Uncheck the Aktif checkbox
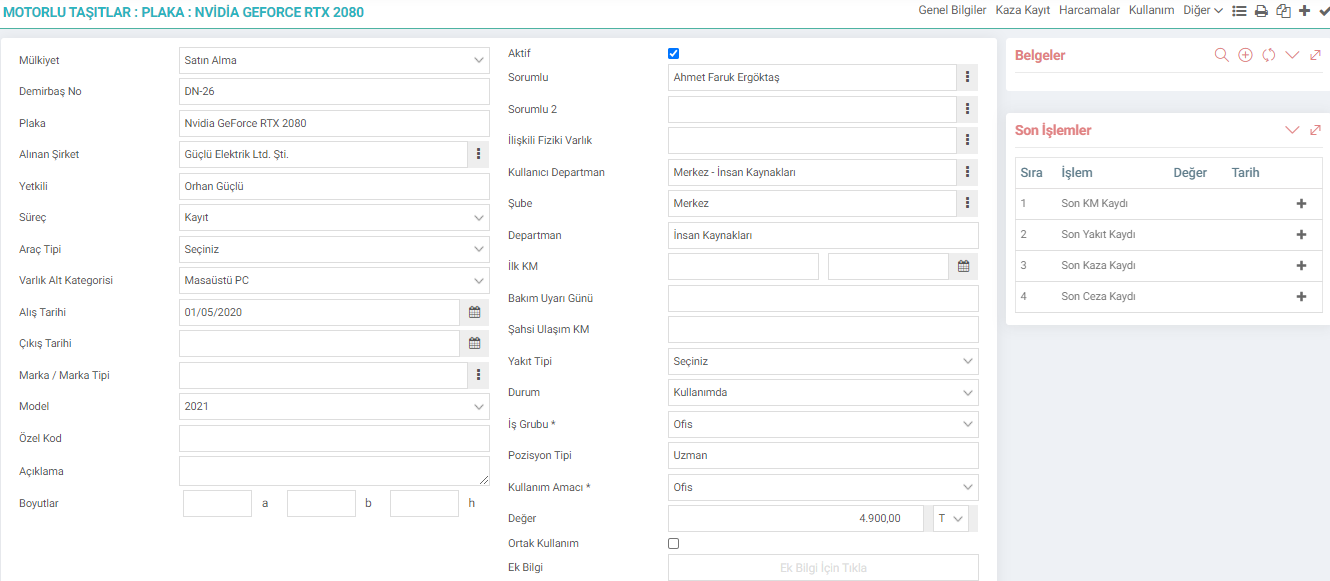This screenshot has height=581, width=1330. pos(673,54)
